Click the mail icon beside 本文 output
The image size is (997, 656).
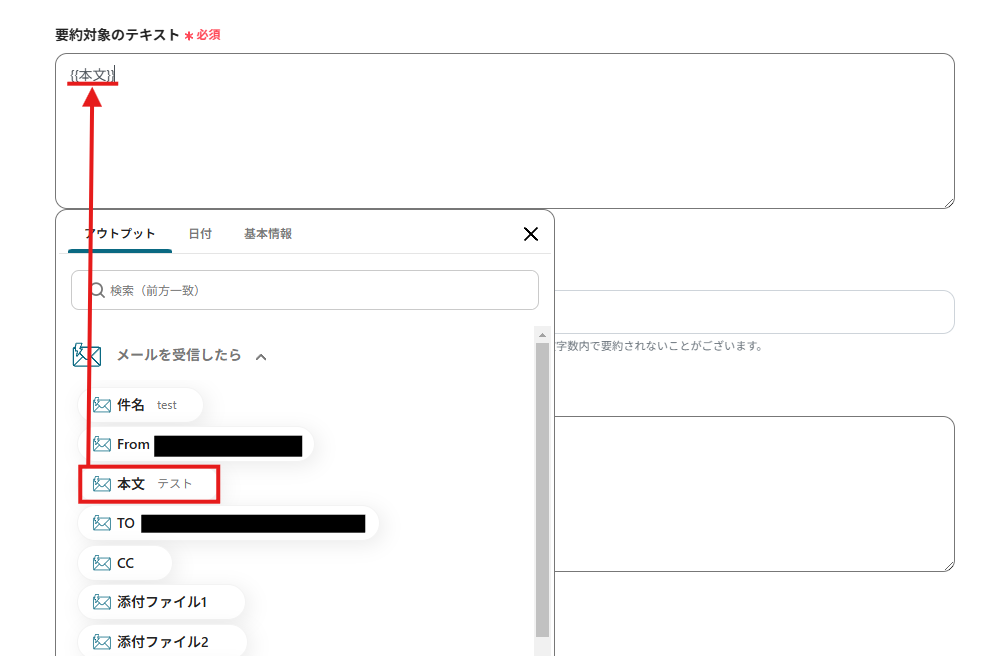(101, 484)
